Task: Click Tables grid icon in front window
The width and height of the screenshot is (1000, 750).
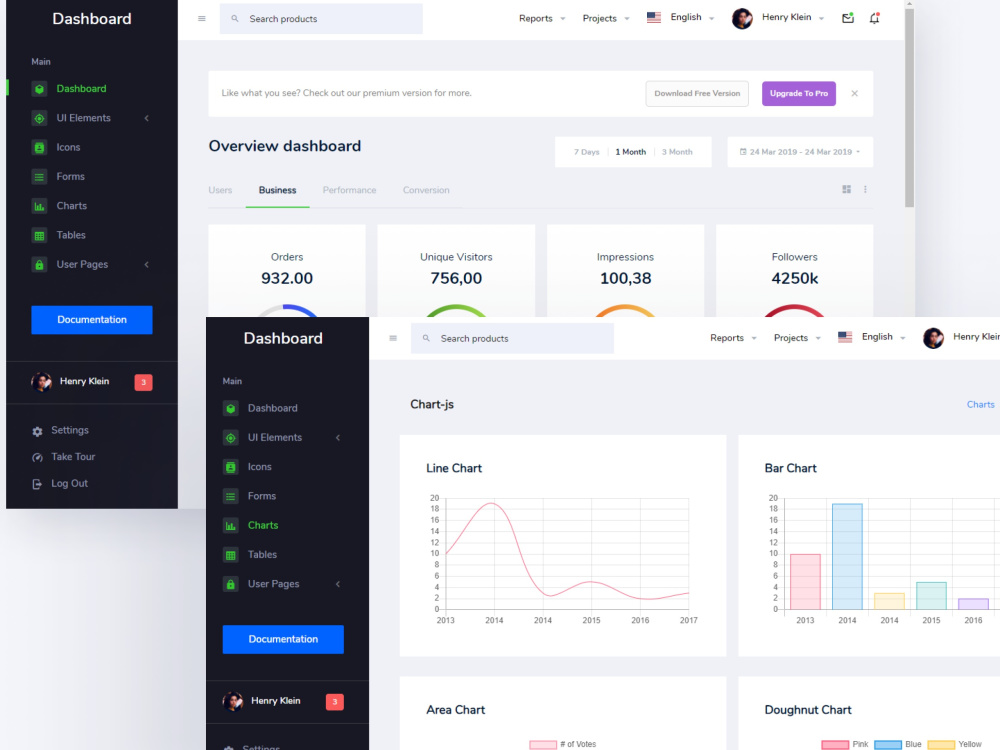Action: tap(230, 555)
